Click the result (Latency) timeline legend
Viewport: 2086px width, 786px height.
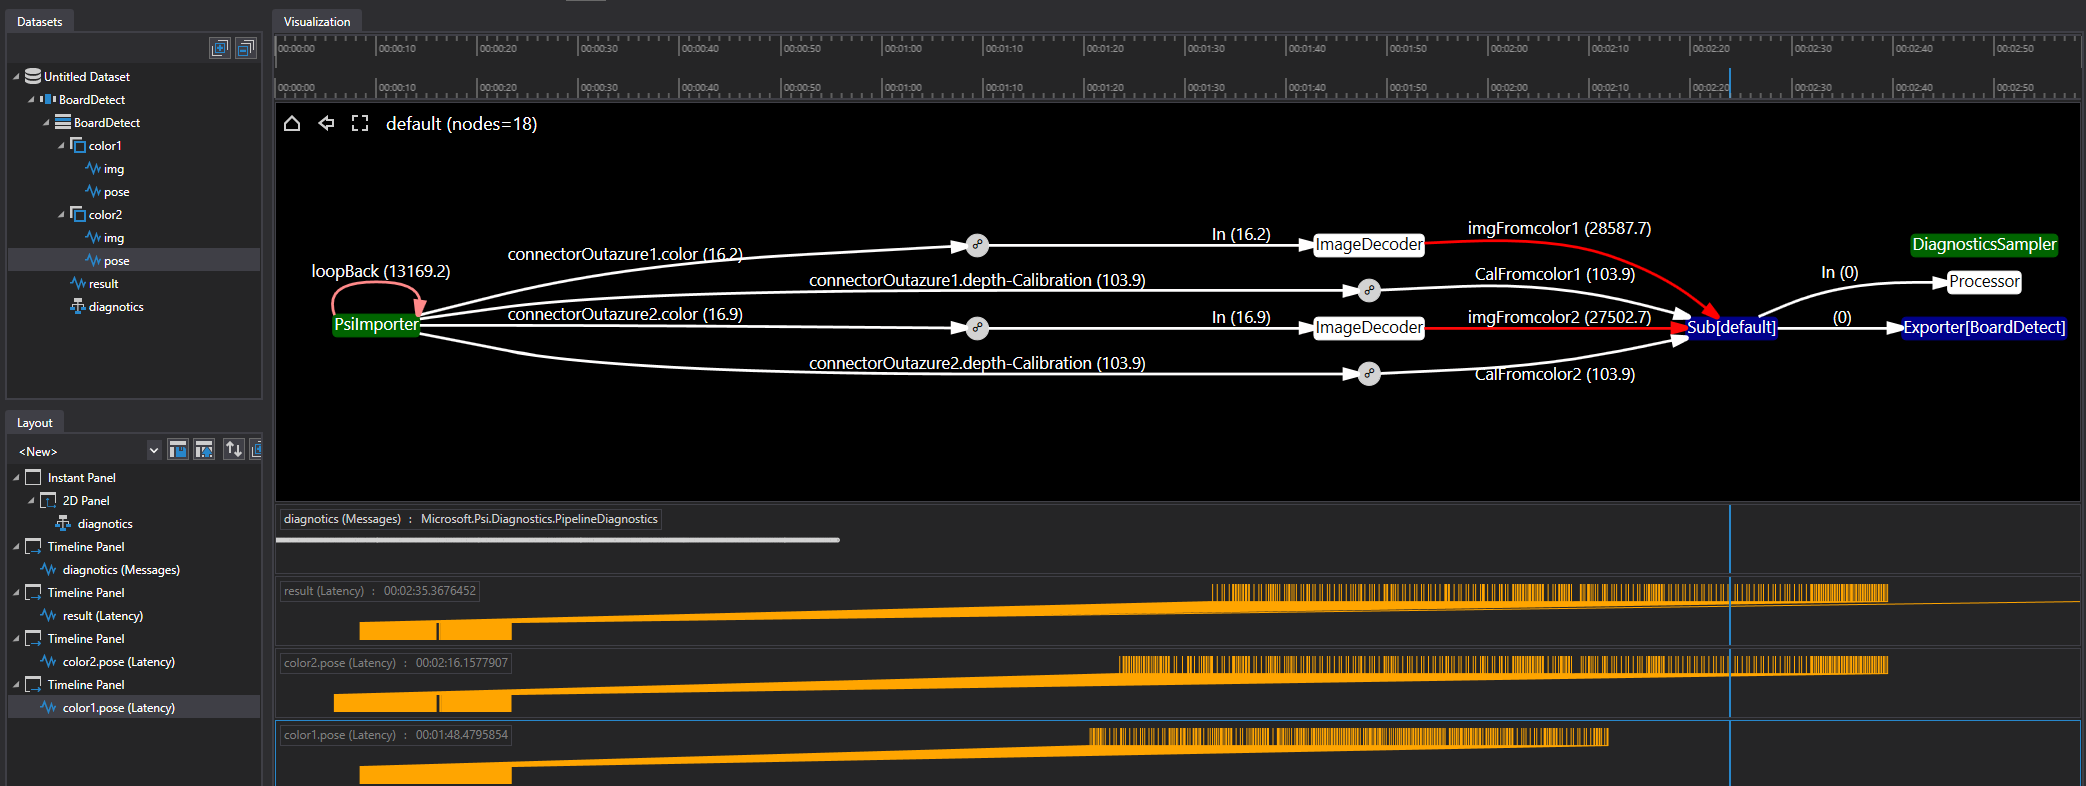(380, 591)
